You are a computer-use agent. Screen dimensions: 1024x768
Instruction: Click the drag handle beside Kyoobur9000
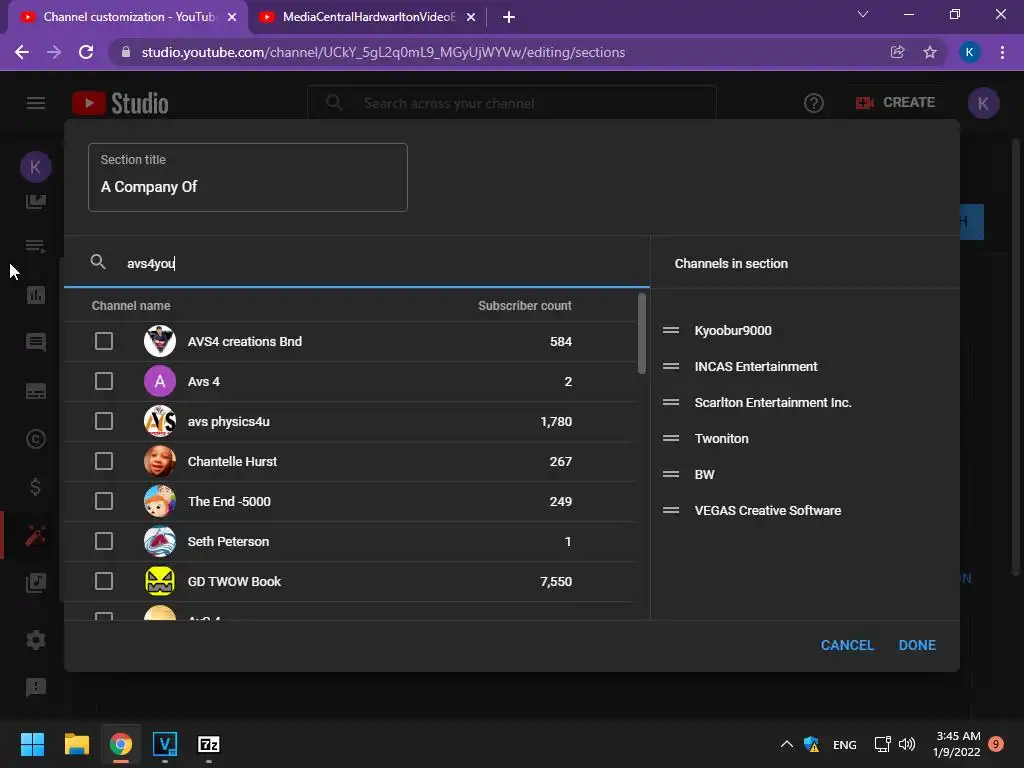tap(671, 330)
